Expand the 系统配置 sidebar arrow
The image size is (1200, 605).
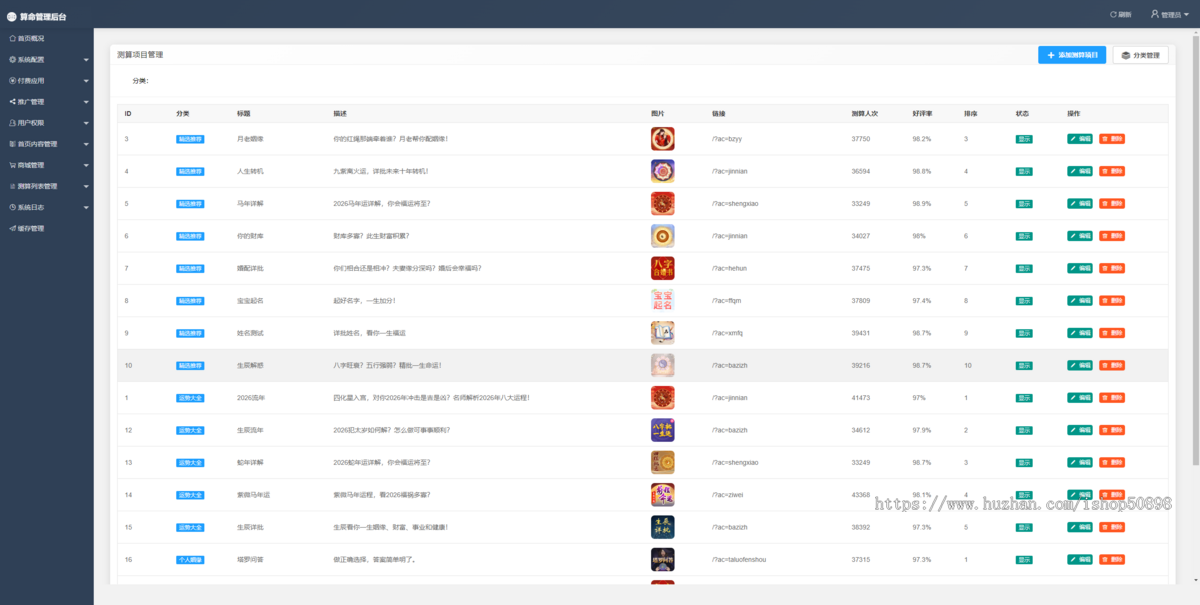coord(86,60)
